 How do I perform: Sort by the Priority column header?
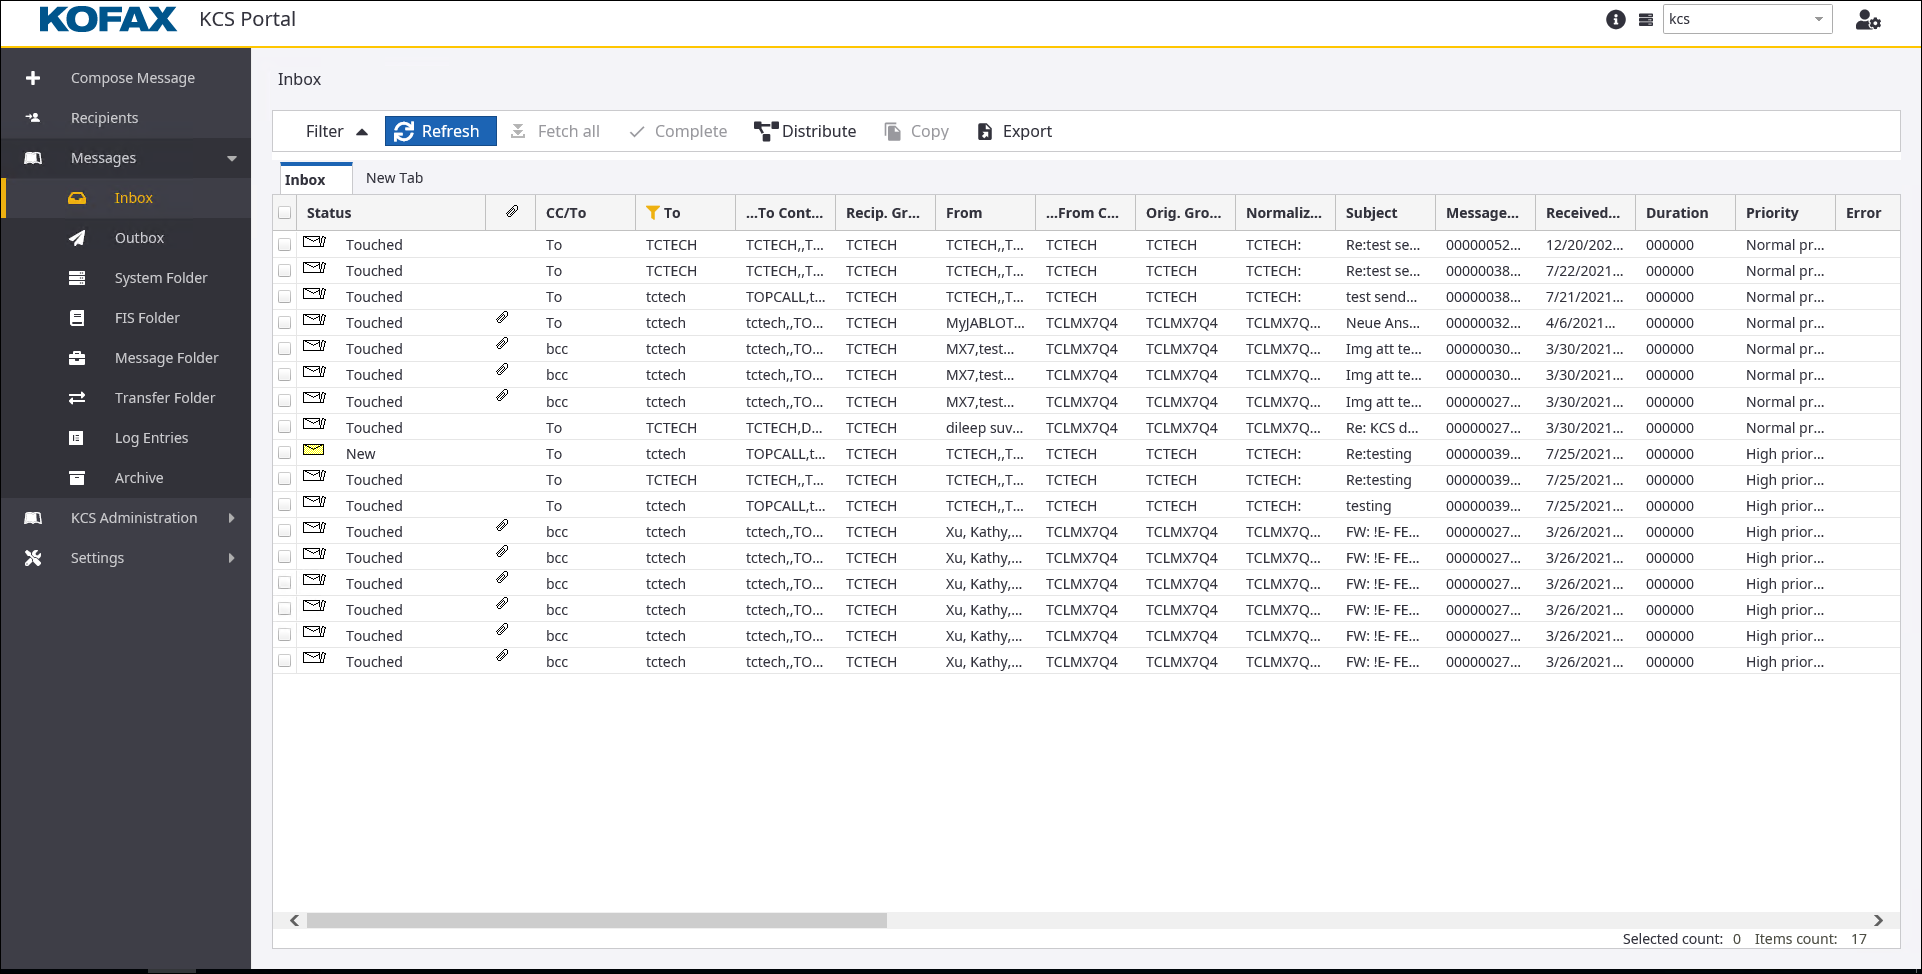pos(1785,213)
